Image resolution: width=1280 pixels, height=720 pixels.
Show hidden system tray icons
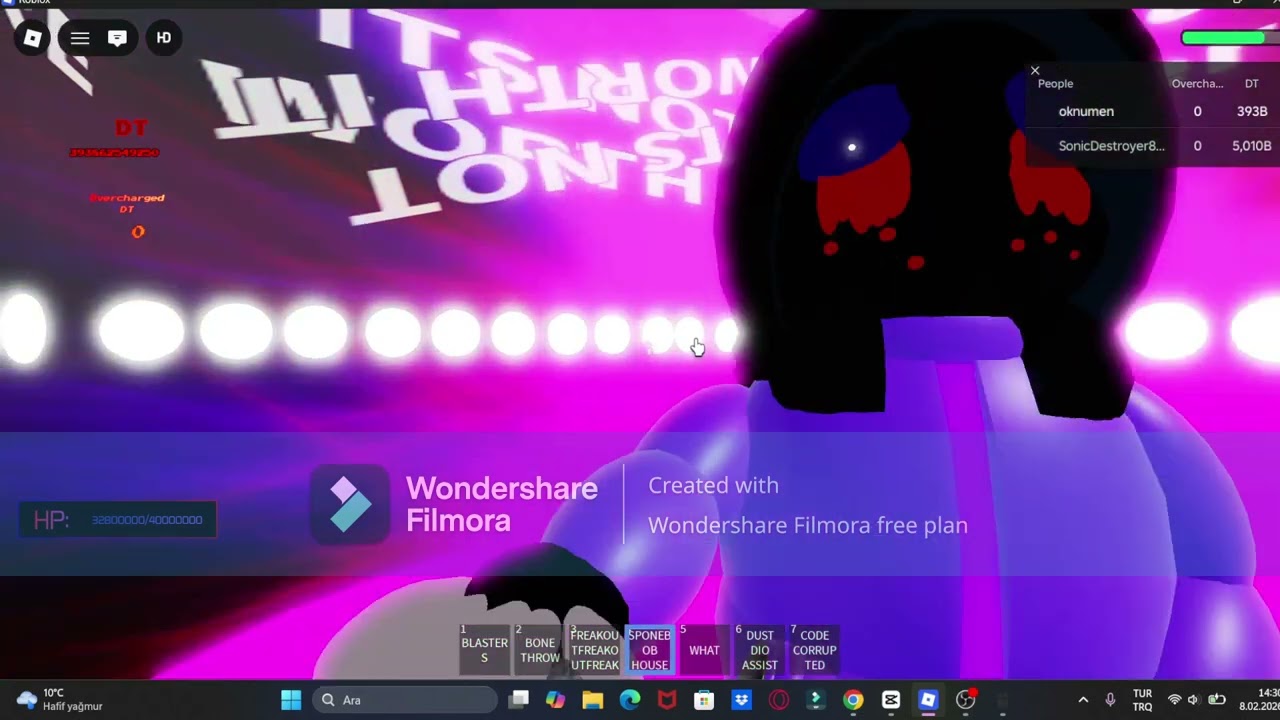point(1083,700)
